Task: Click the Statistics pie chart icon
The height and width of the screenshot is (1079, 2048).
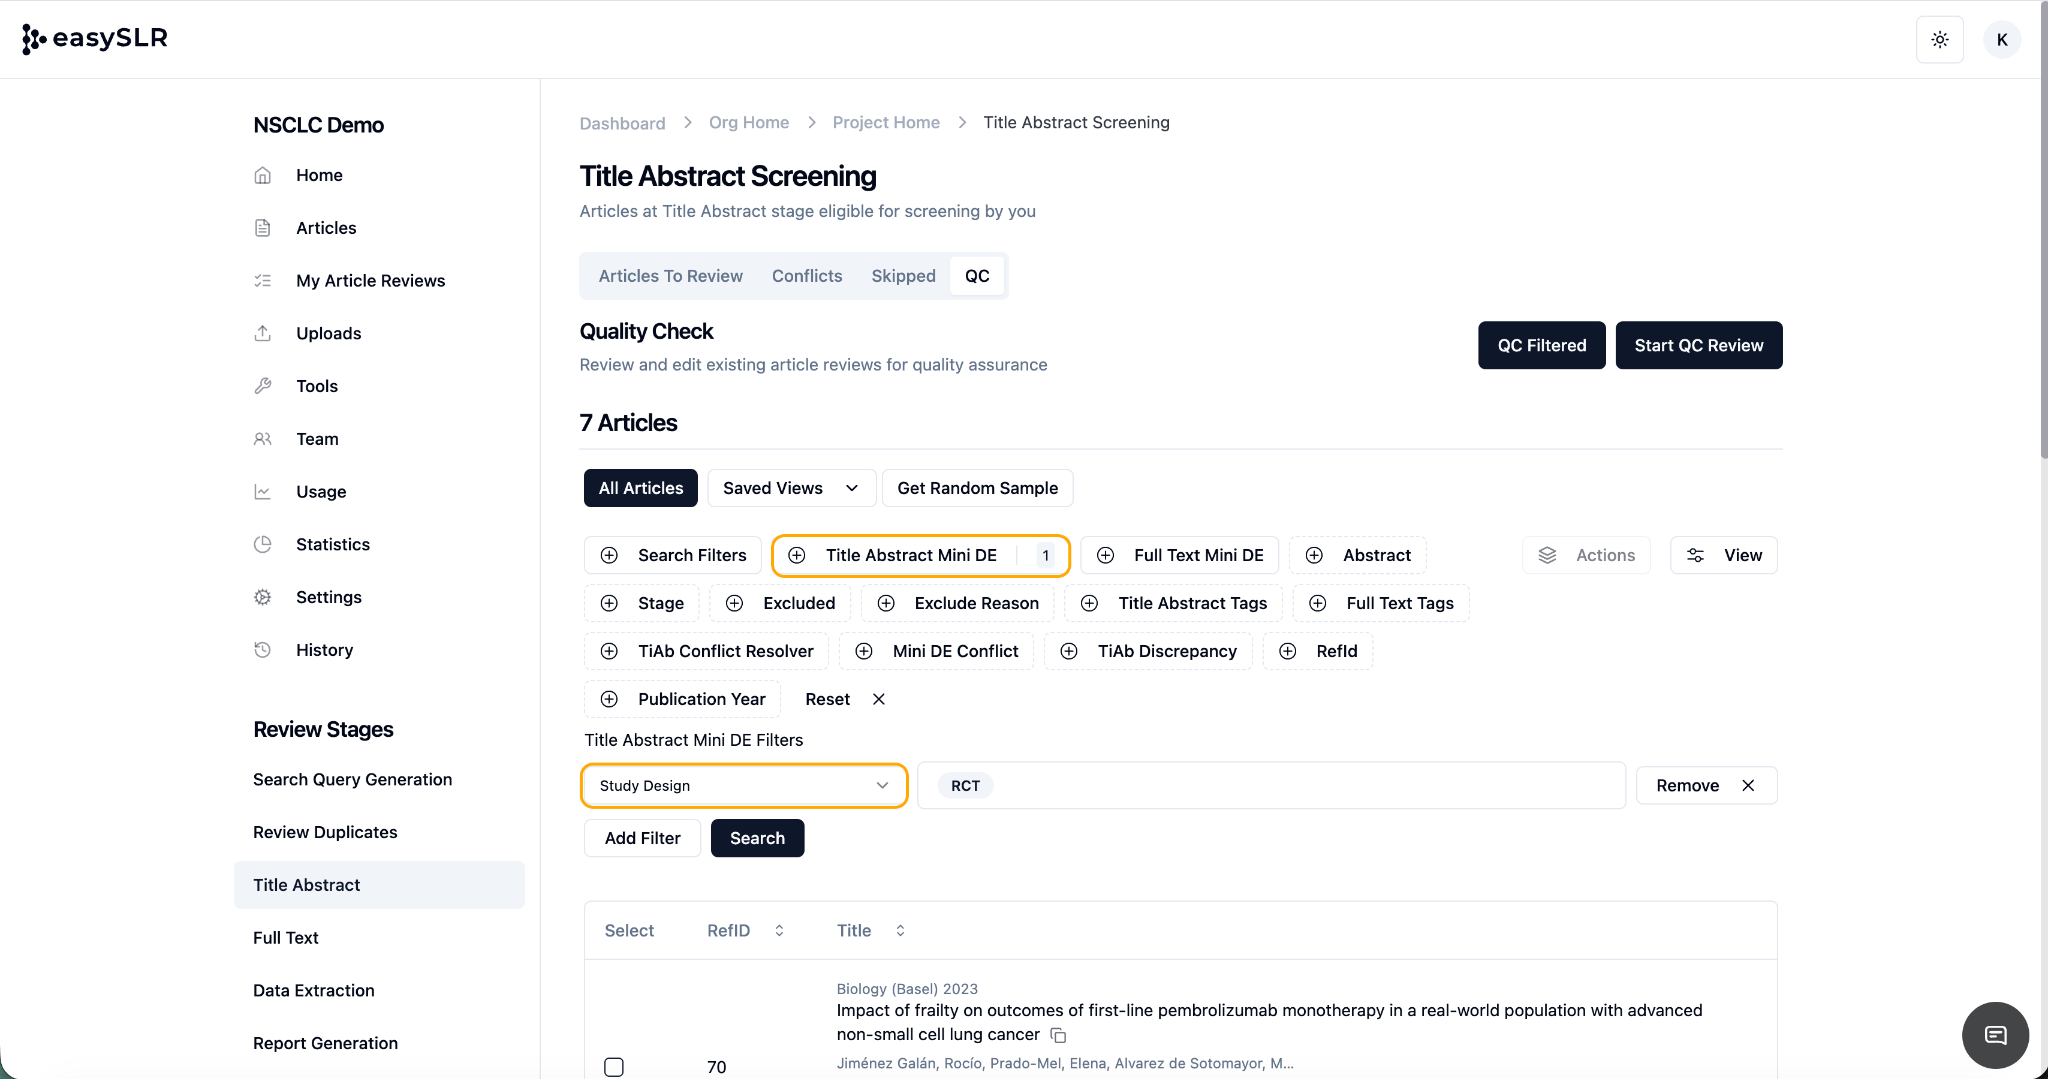Action: [x=263, y=544]
